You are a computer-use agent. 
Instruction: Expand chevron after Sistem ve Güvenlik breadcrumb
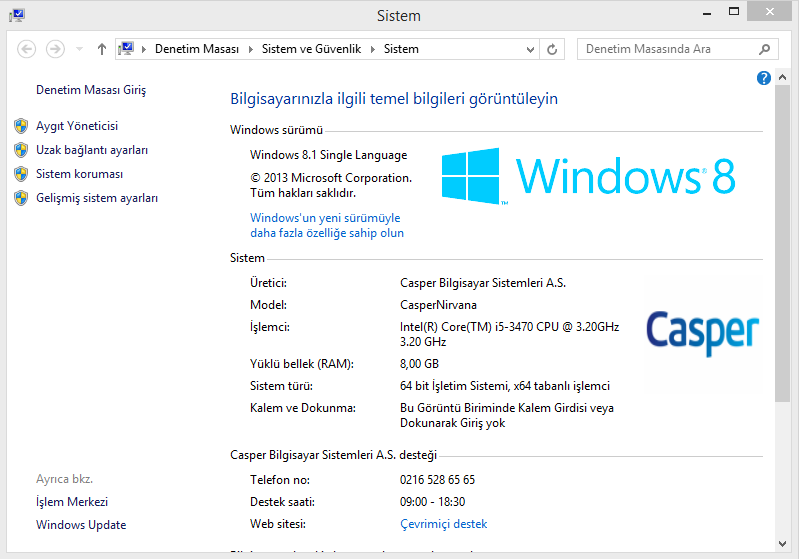point(374,49)
